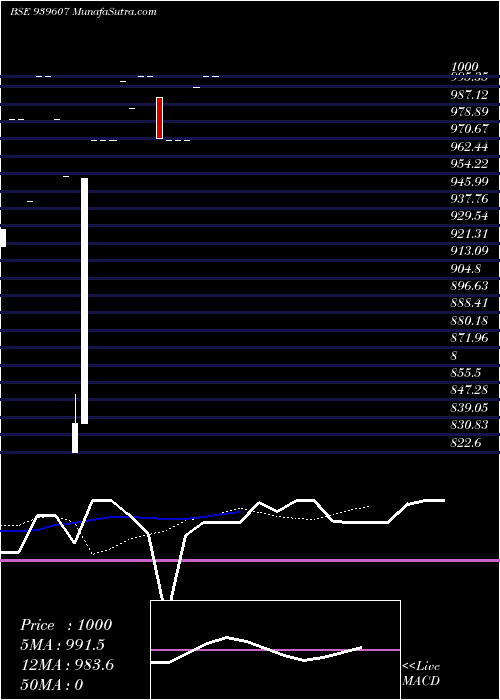Pick the 871.96 axis label
The image size is (500, 700).
(x=469, y=338)
